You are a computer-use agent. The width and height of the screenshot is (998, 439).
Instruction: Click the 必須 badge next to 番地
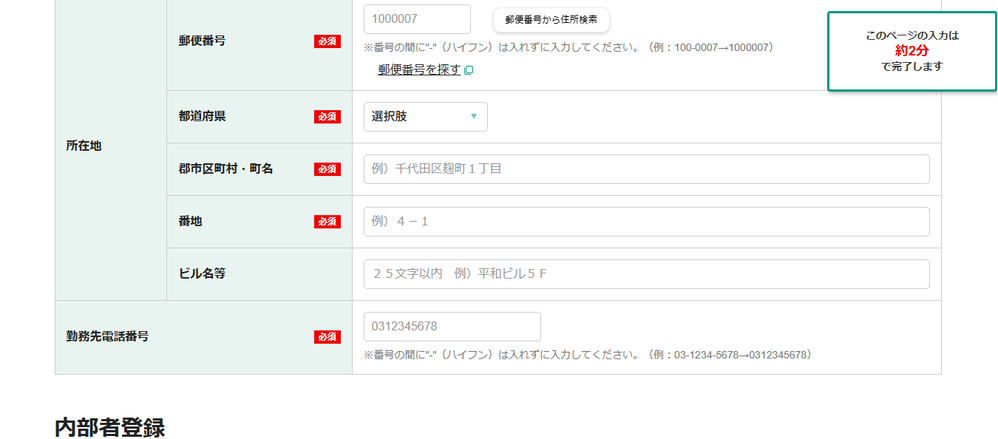point(327,221)
